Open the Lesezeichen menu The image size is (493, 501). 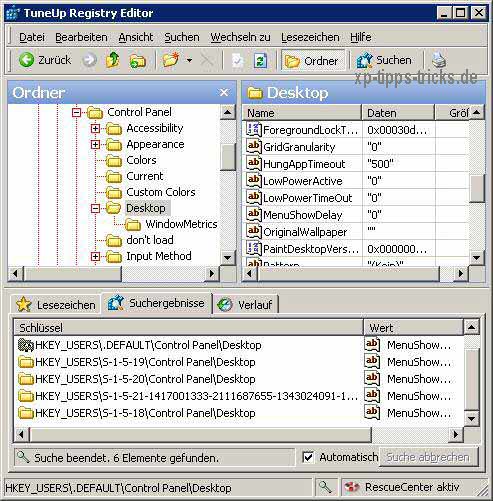pos(310,37)
